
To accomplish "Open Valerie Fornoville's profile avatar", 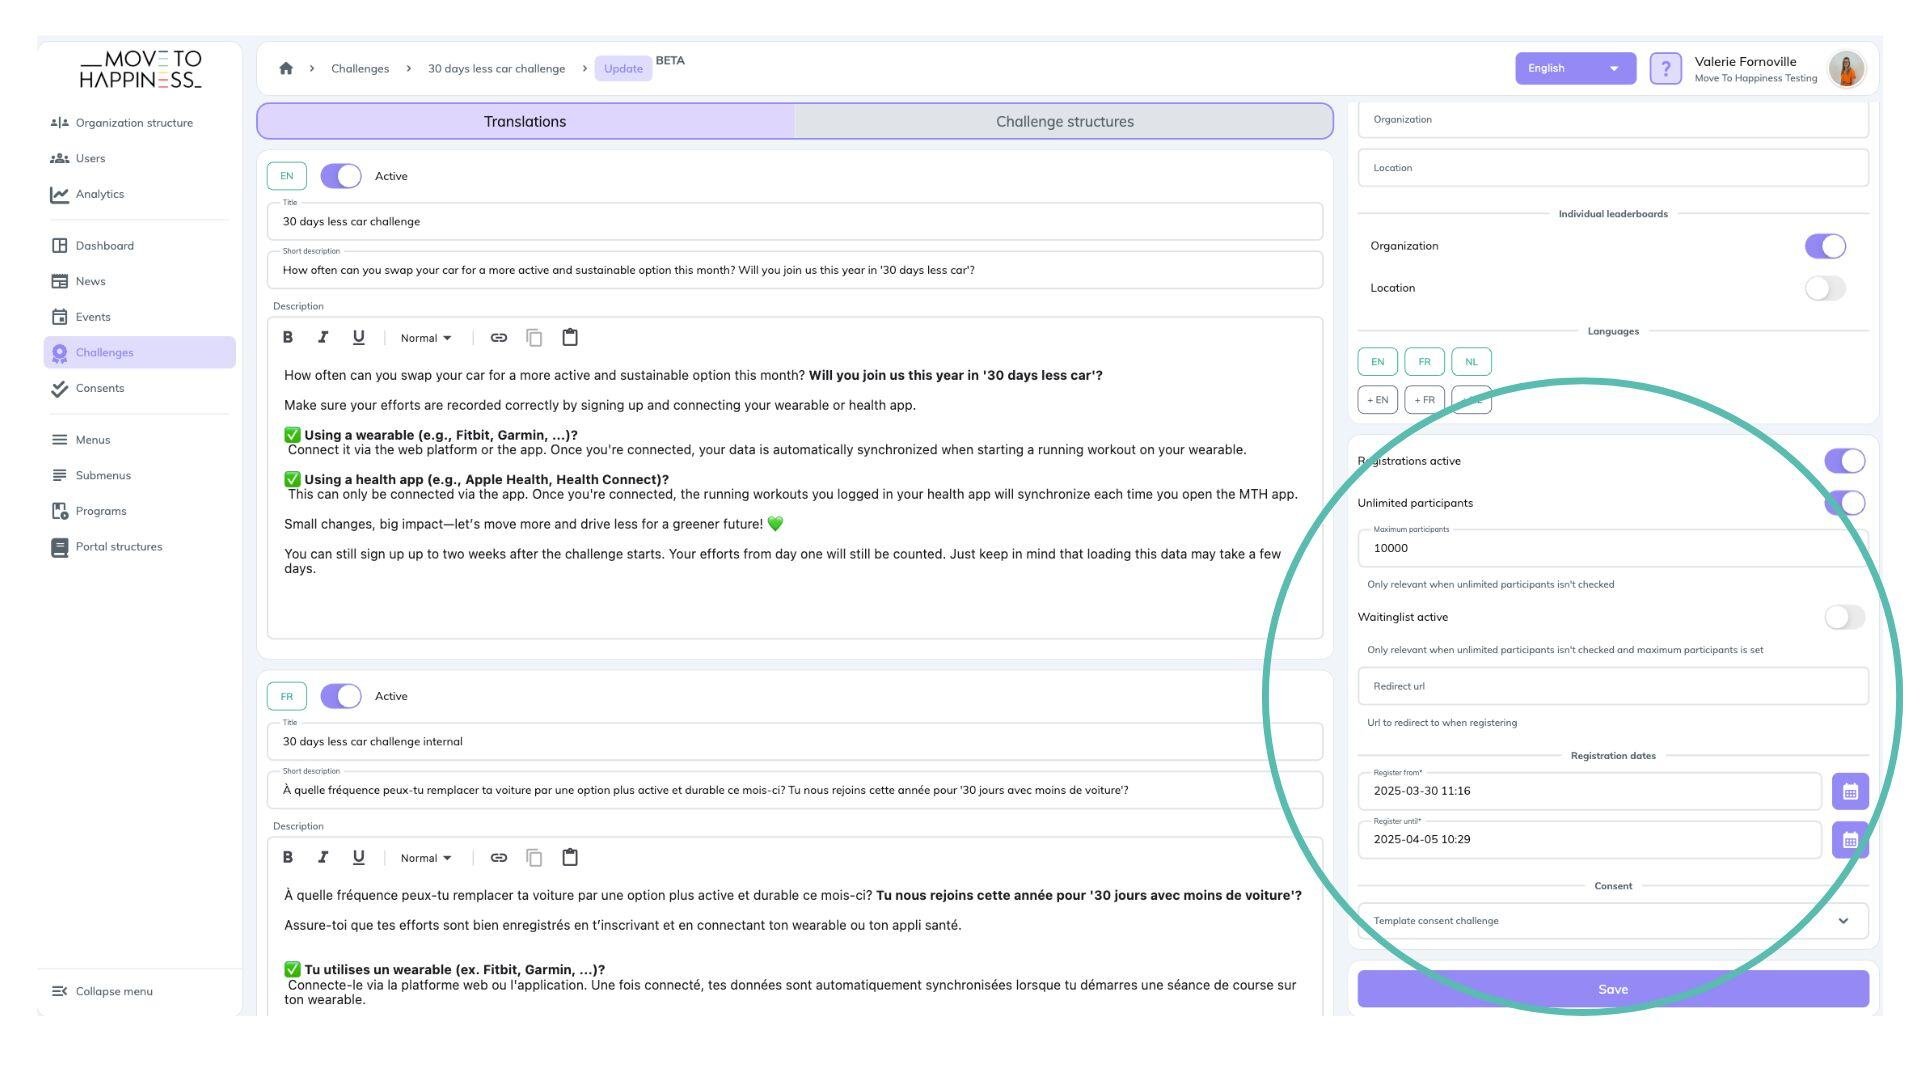I will pos(1846,69).
